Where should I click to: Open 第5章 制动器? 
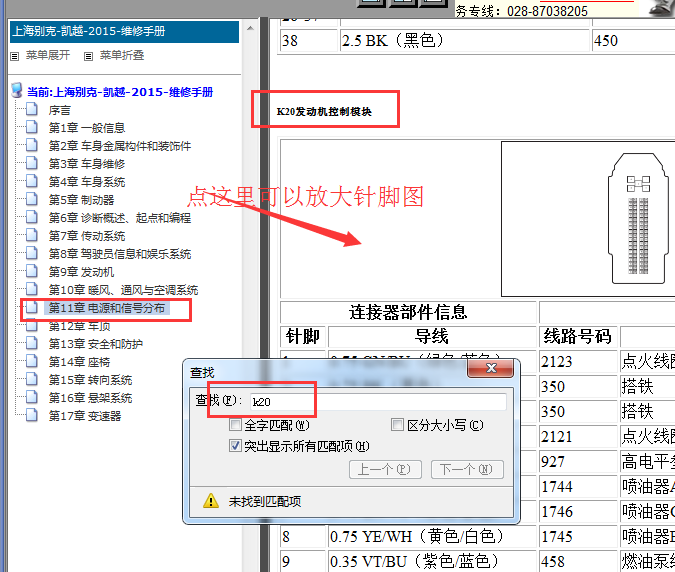coord(81,200)
